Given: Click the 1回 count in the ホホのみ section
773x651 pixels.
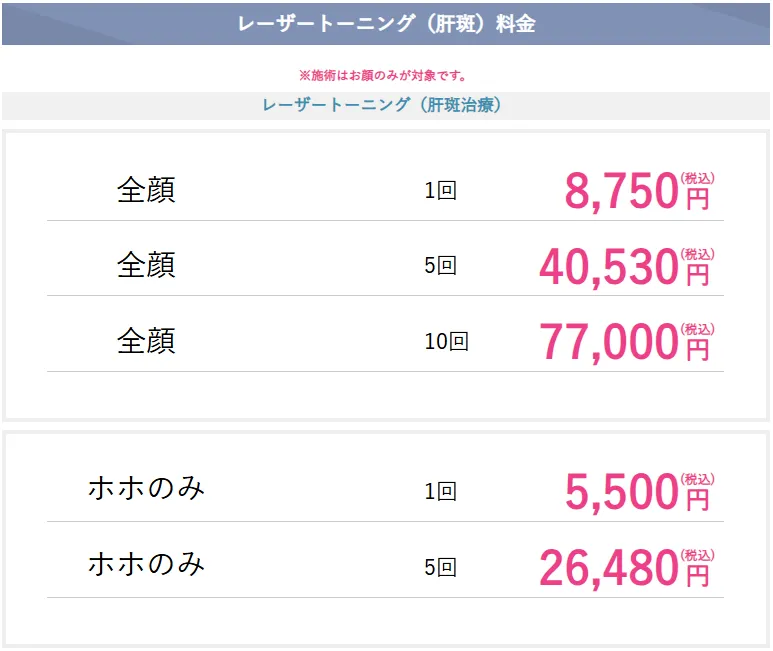Looking at the screenshot, I should pyautogui.click(x=440, y=491).
